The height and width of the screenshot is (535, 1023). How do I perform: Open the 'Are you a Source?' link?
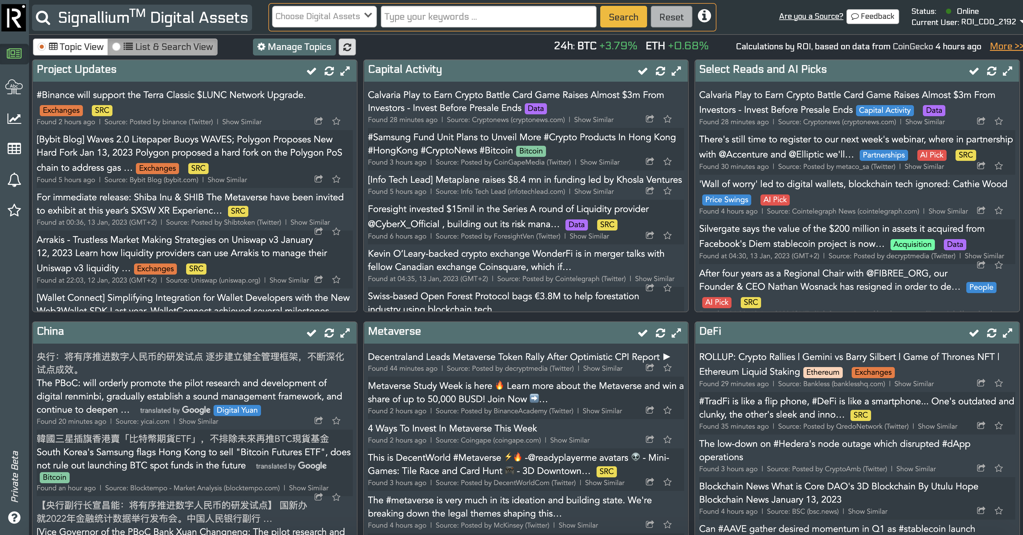(811, 16)
